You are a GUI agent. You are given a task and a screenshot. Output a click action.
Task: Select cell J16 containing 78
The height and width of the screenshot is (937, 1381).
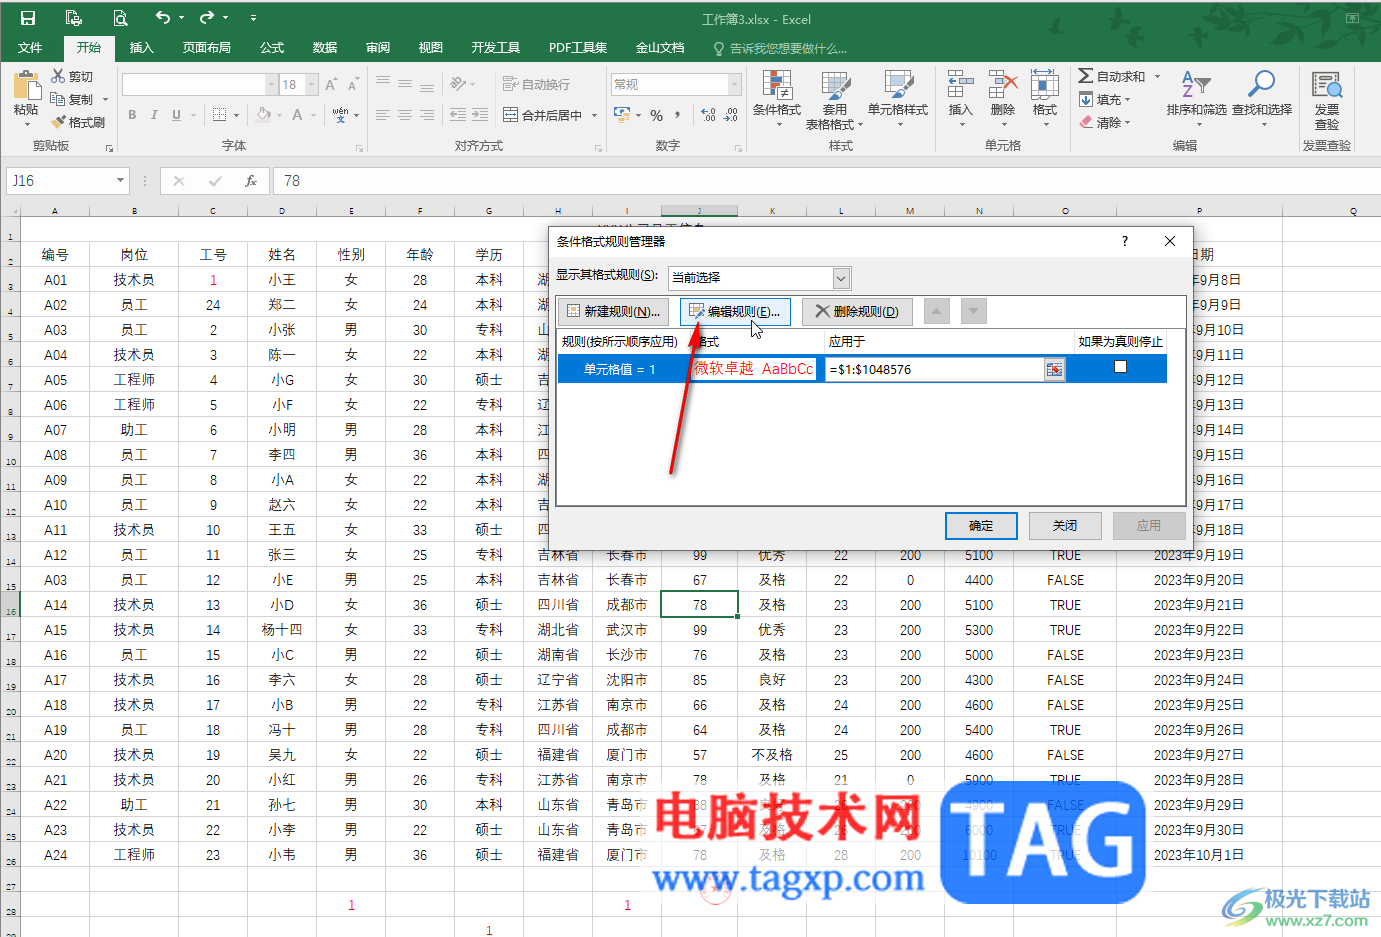pyautogui.click(x=700, y=605)
